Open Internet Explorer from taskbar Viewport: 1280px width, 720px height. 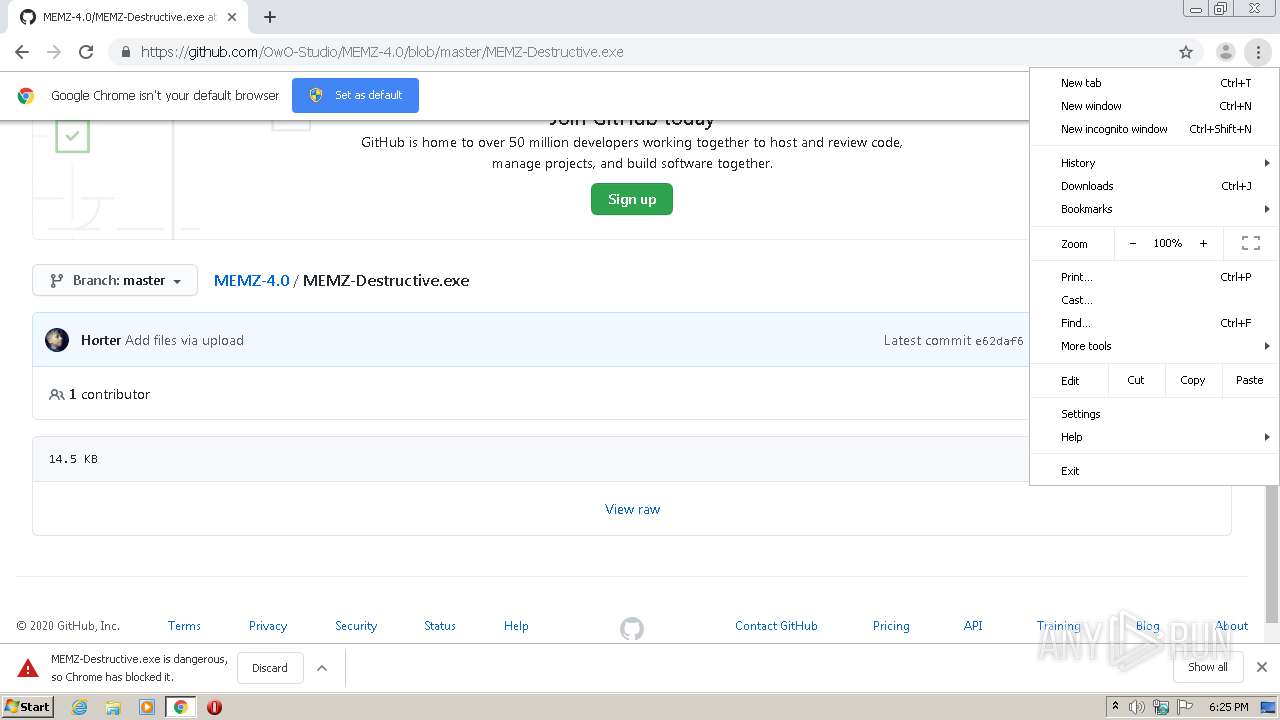(x=79, y=707)
